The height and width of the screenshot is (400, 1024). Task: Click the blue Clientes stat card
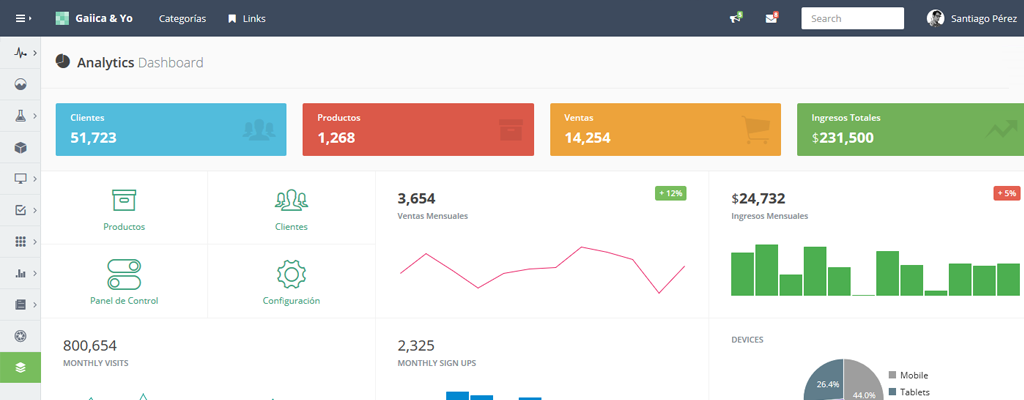click(x=171, y=129)
